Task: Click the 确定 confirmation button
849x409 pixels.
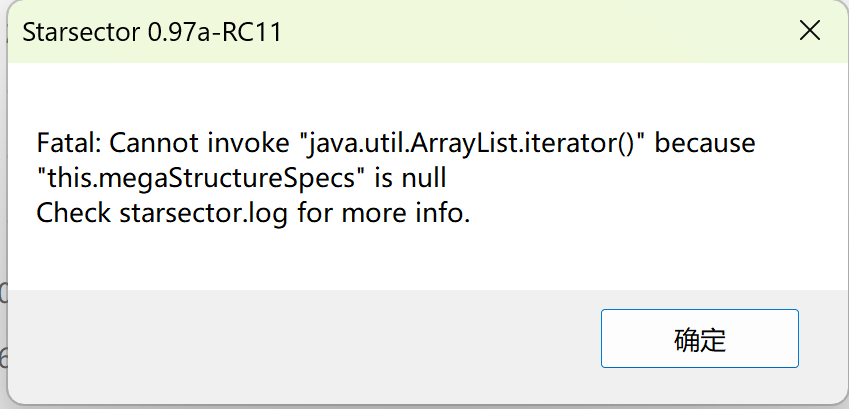Action: click(x=699, y=338)
